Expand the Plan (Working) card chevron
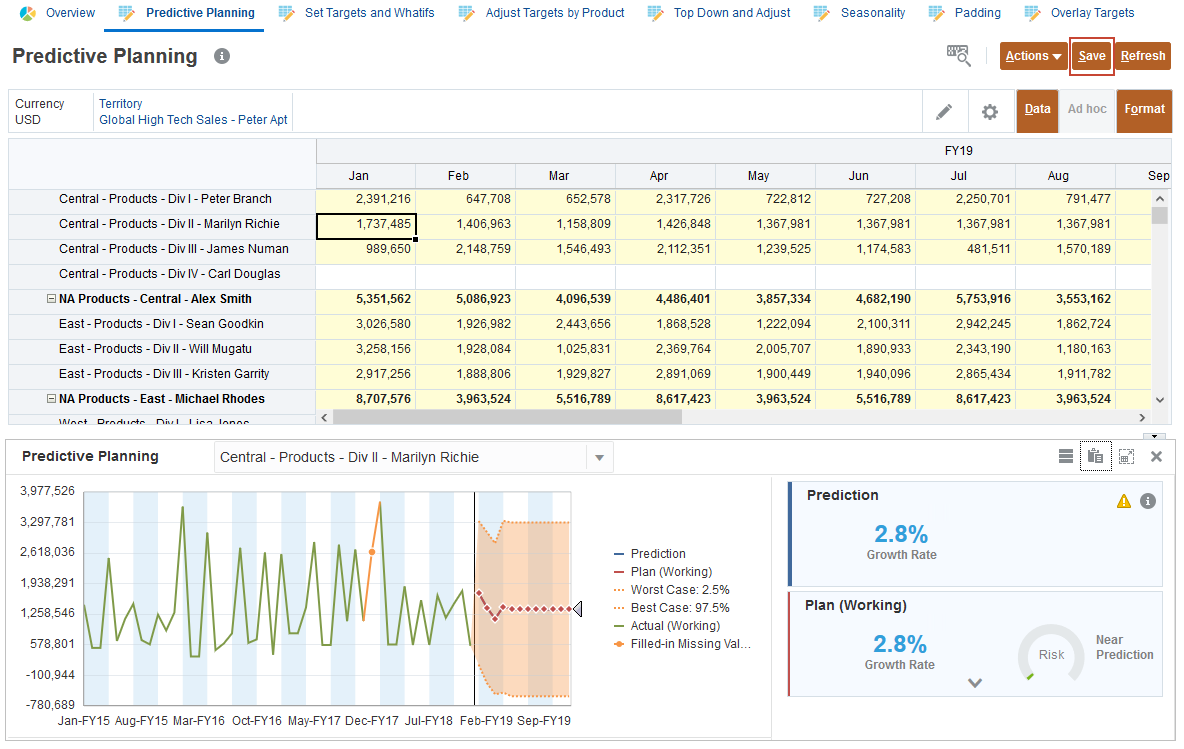Image resolution: width=1184 pixels, height=749 pixels. 975,683
